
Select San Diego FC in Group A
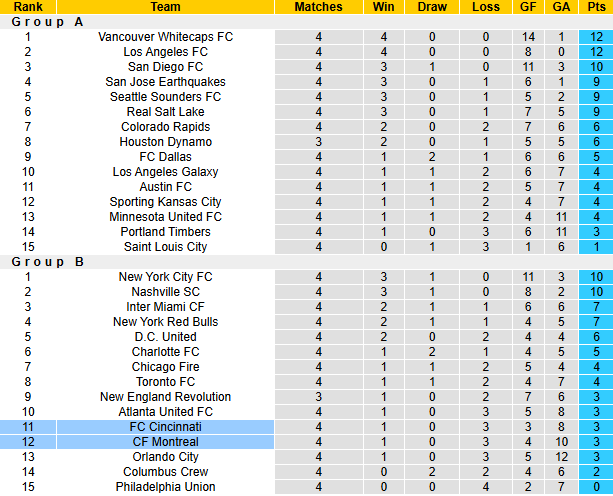(165, 67)
